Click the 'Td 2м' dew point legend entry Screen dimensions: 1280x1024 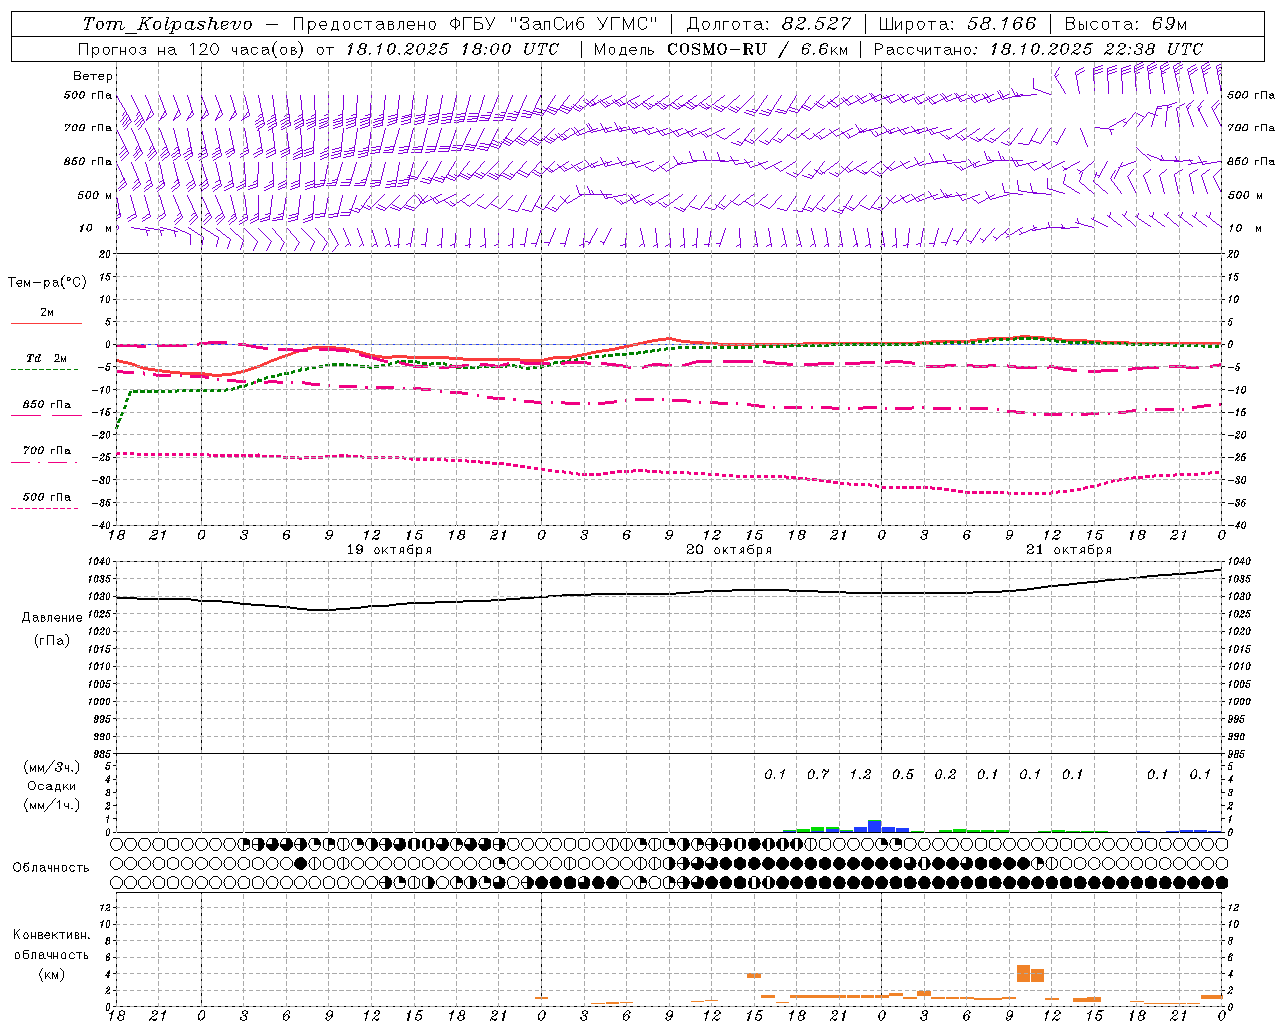tap(47, 358)
